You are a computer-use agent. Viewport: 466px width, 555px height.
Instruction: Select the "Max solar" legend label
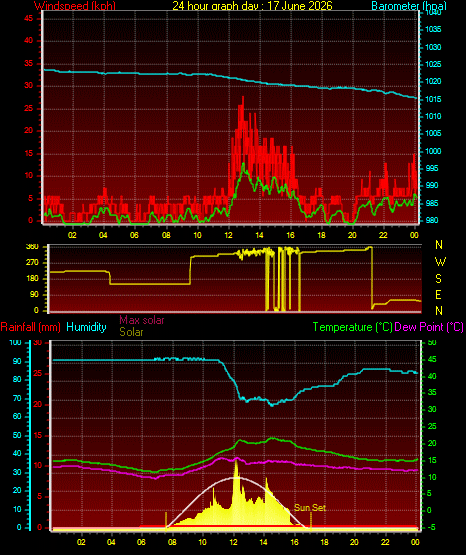pos(142,320)
